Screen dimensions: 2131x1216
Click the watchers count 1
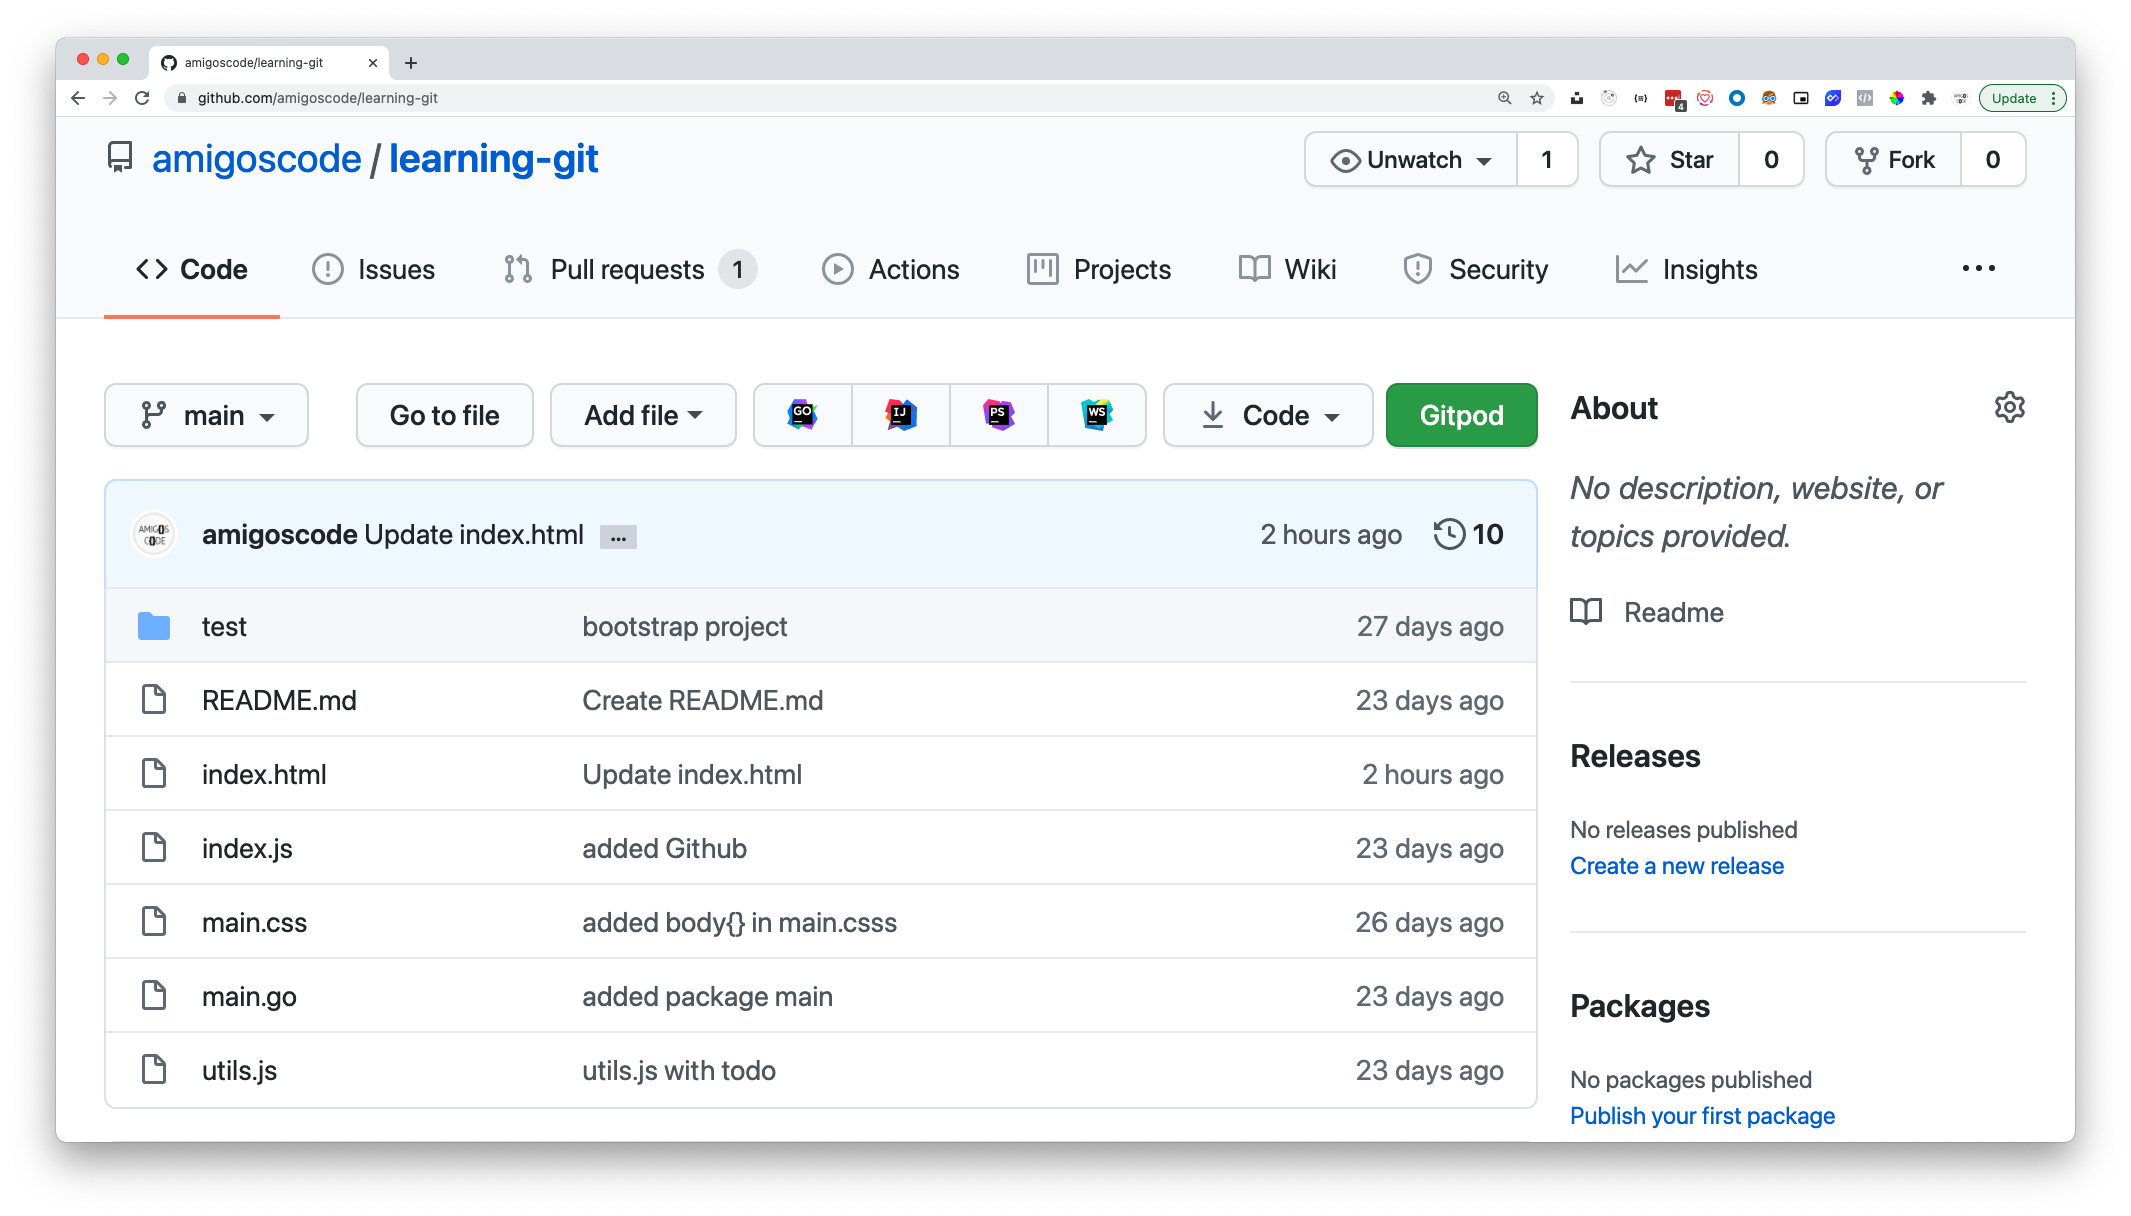1546,159
